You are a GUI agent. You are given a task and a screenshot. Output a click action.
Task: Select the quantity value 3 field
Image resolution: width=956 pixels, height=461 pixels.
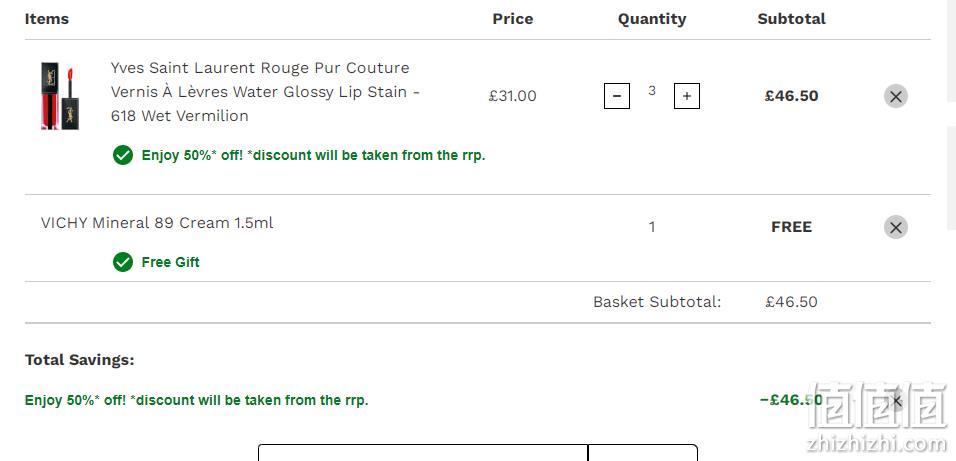pyautogui.click(x=652, y=91)
